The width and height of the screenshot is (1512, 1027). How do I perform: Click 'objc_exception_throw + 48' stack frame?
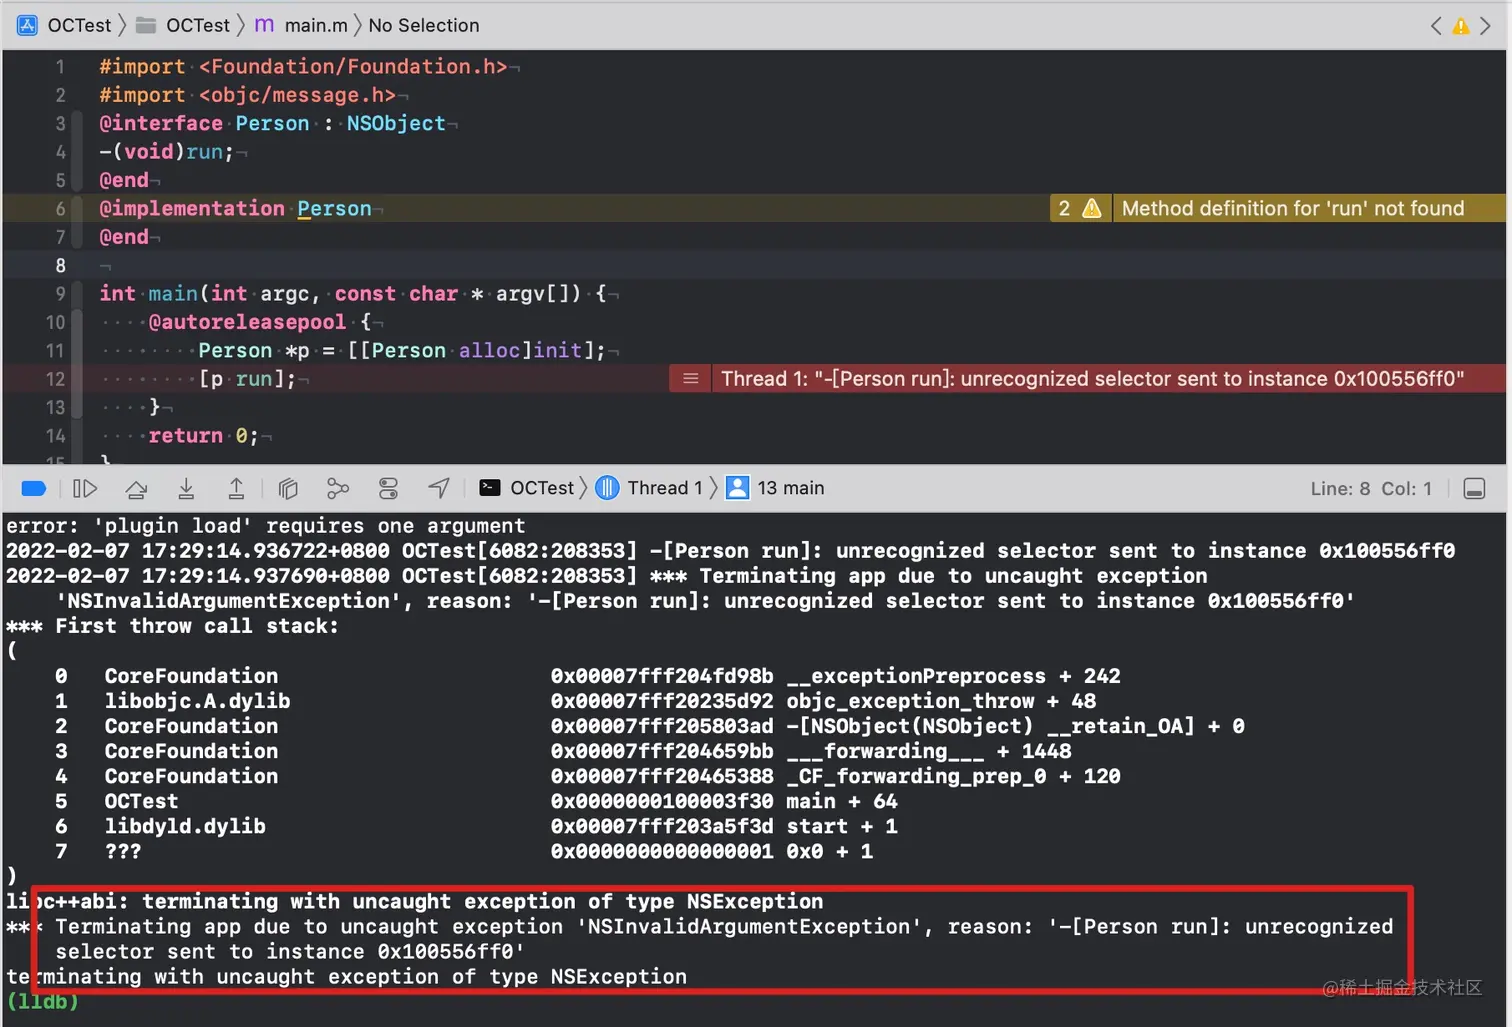point(941,701)
